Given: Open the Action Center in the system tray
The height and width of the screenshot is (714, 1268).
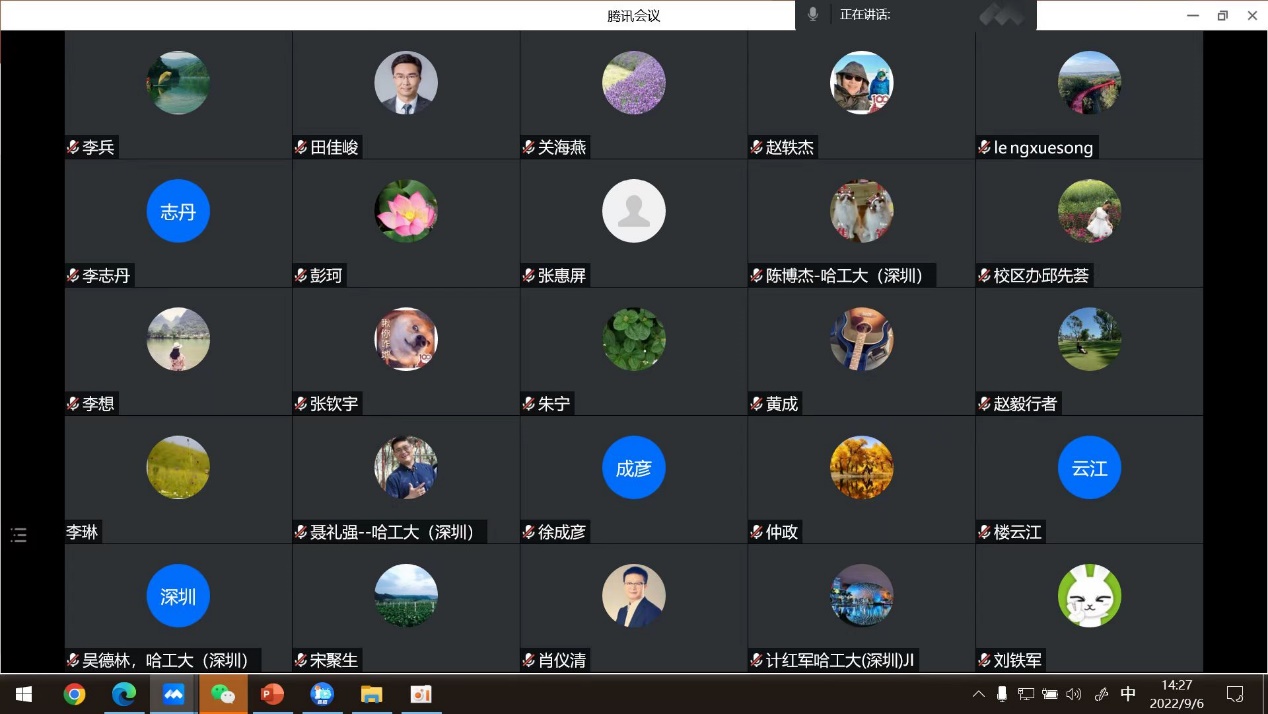Looking at the screenshot, I should point(1233,694).
